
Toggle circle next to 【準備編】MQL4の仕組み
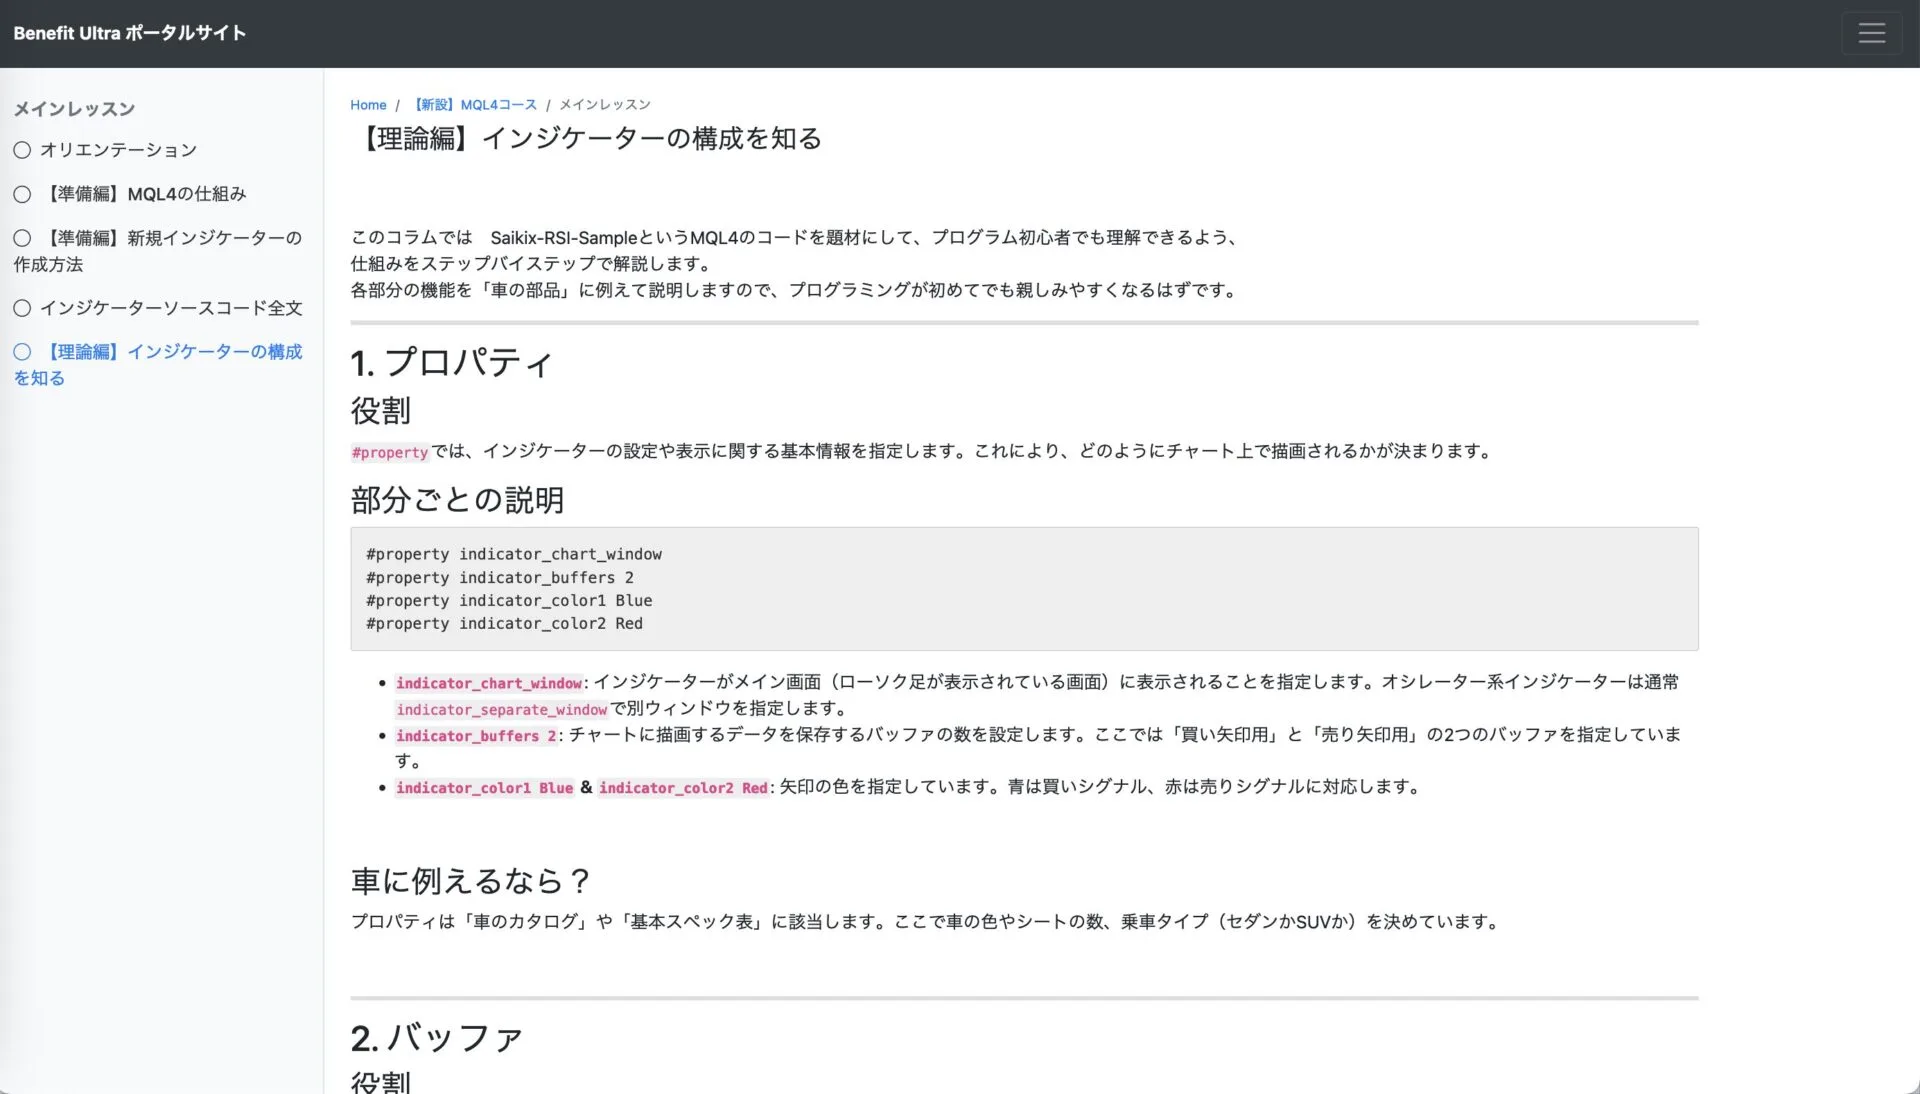pos(22,194)
